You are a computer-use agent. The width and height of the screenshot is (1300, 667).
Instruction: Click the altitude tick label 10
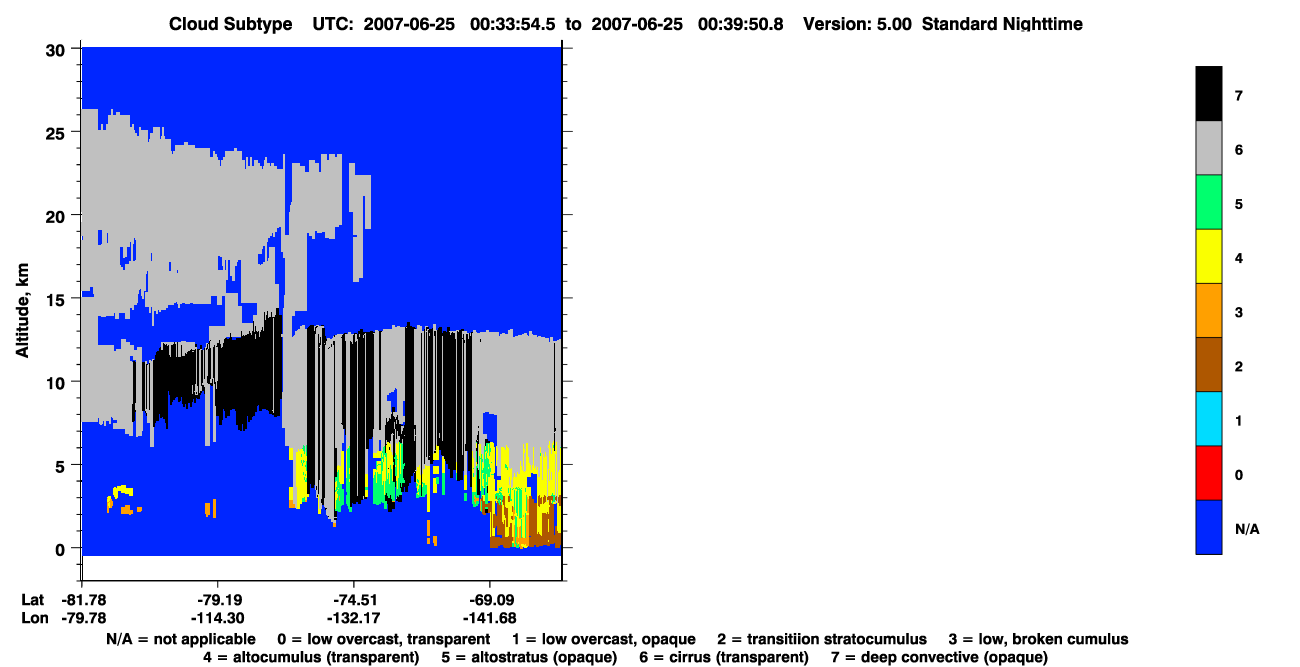(58, 382)
